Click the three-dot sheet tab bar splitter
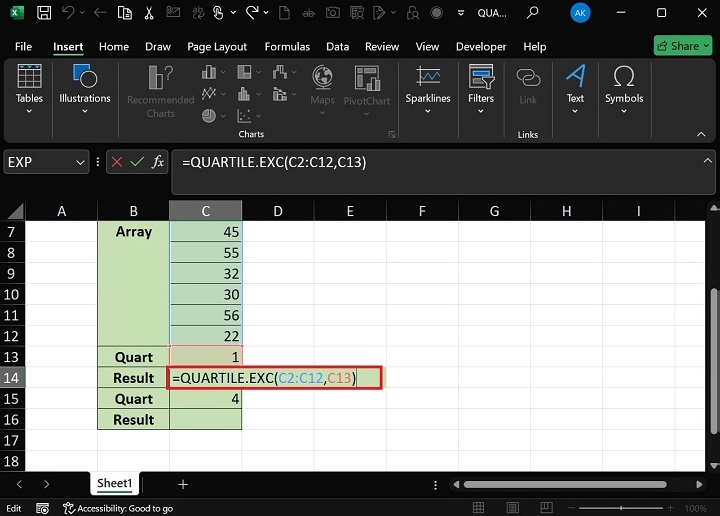Screen dimensions: 720x516 [x=435, y=485]
